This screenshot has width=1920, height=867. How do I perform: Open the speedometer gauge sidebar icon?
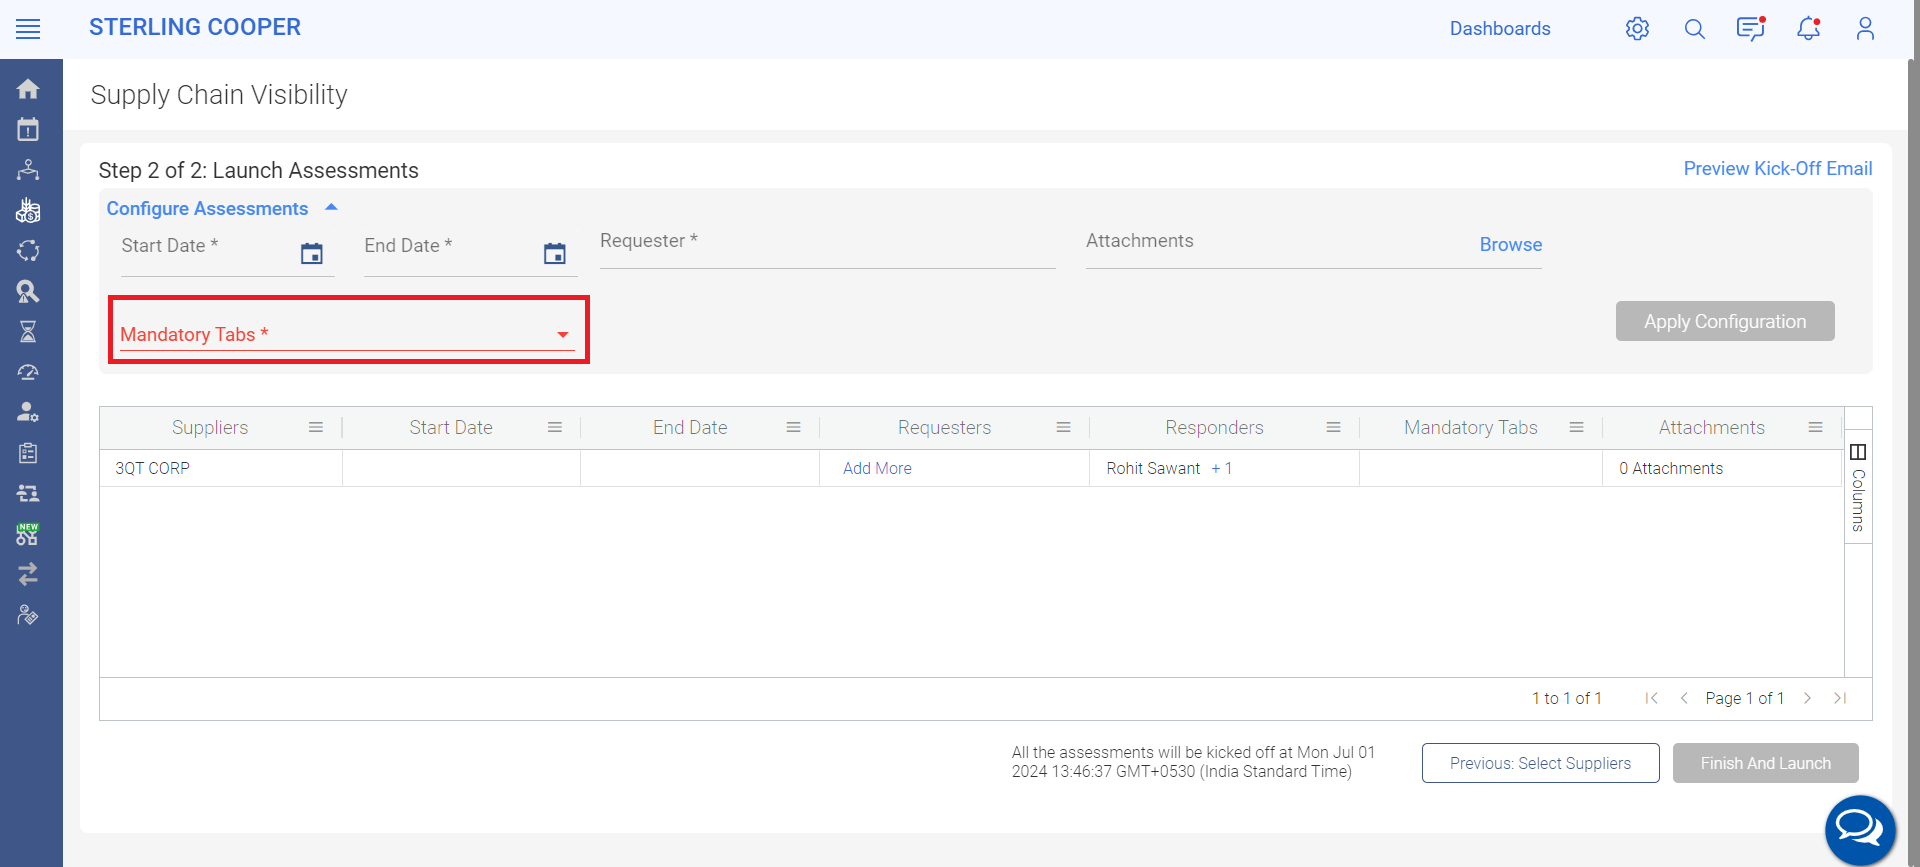pyautogui.click(x=28, y=372)
